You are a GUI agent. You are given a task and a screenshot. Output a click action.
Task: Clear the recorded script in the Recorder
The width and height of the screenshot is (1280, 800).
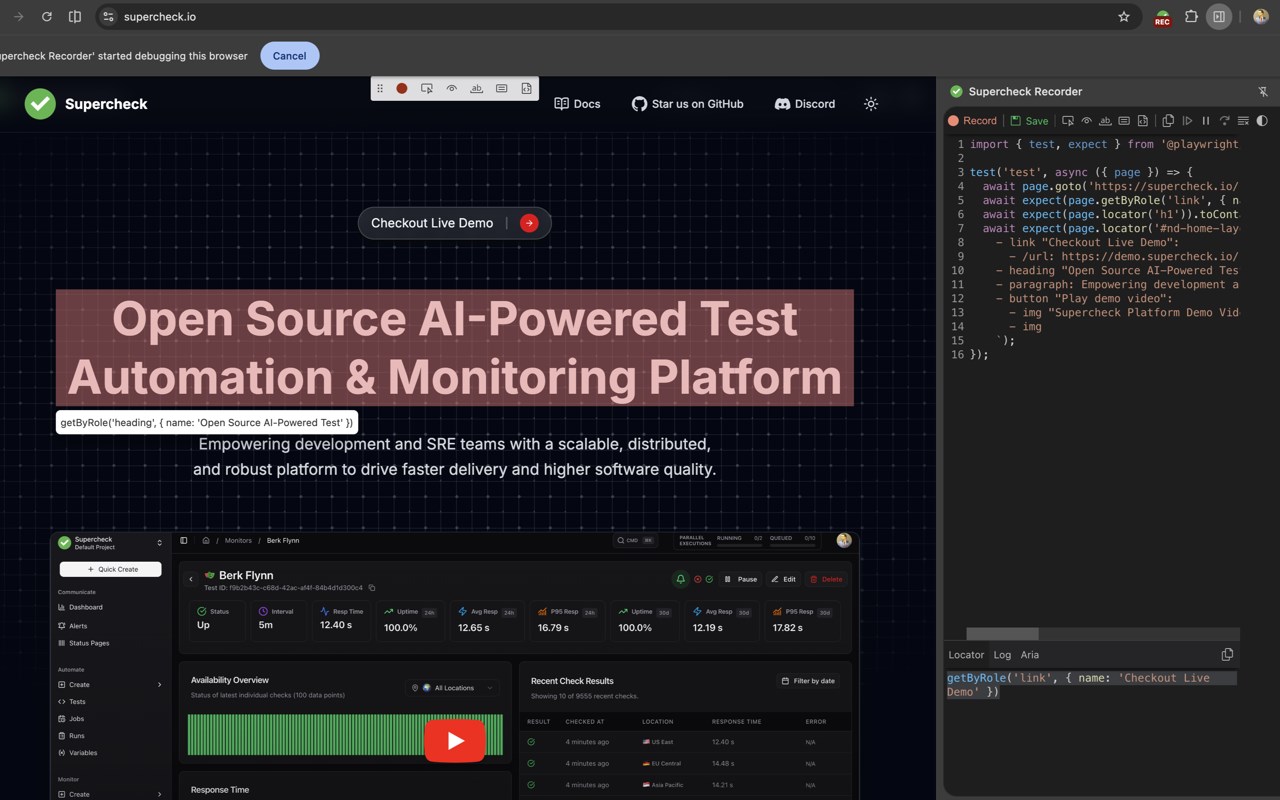click(x=1243, y=121)
